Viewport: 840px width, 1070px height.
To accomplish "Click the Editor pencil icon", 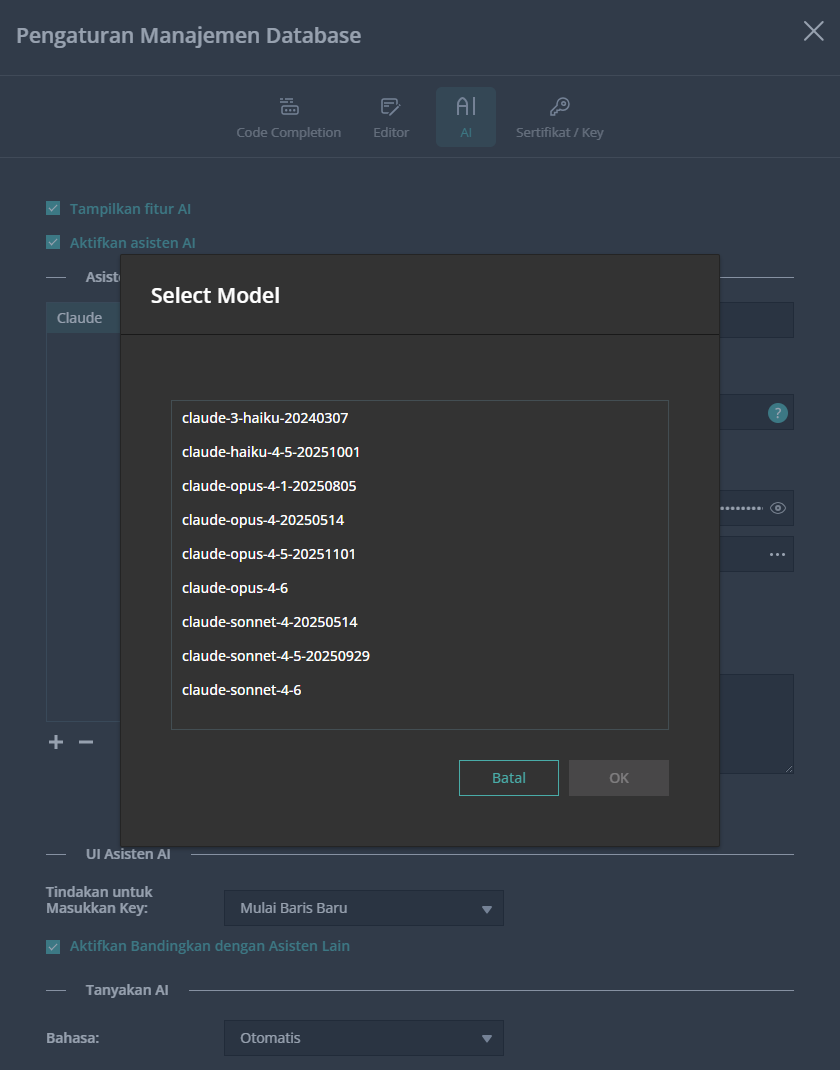I will tap(391, 106).
